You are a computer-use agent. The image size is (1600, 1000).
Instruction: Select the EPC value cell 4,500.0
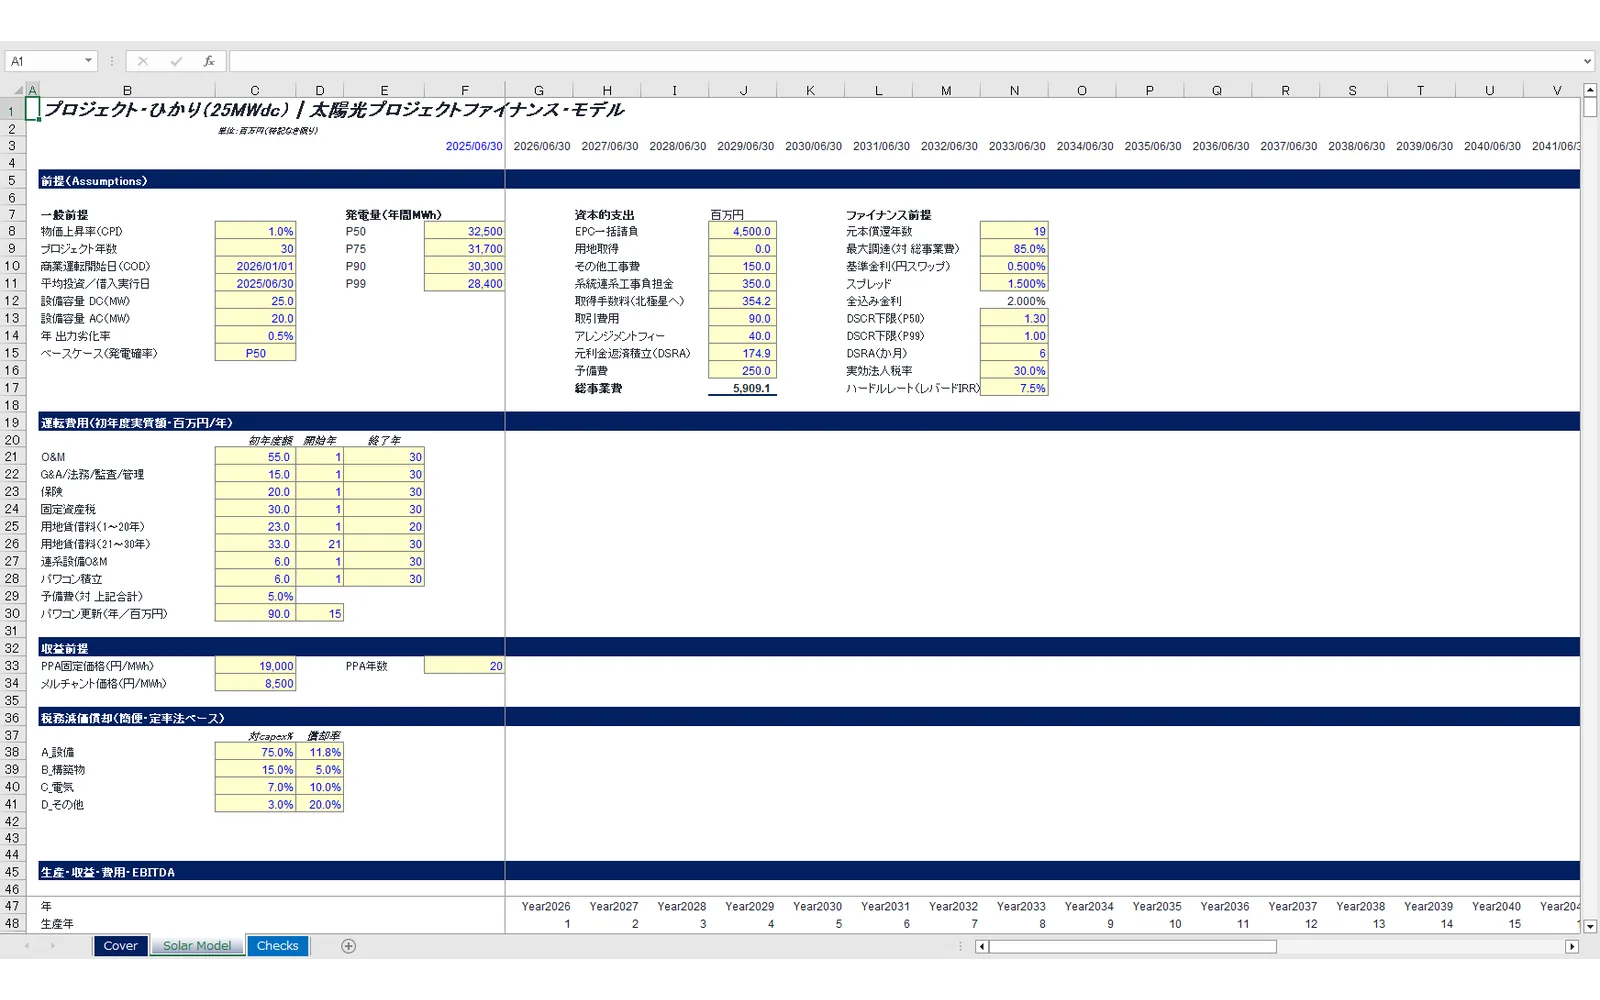(742, 232)
